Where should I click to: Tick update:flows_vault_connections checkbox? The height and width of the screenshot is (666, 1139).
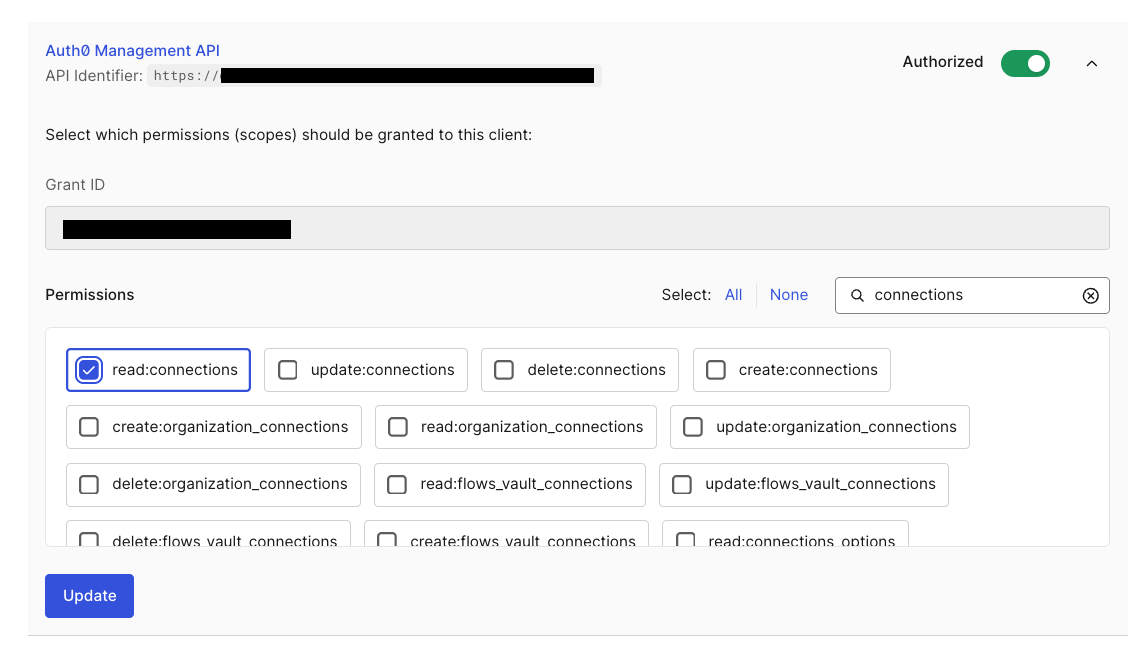click(x=682, y=484)
